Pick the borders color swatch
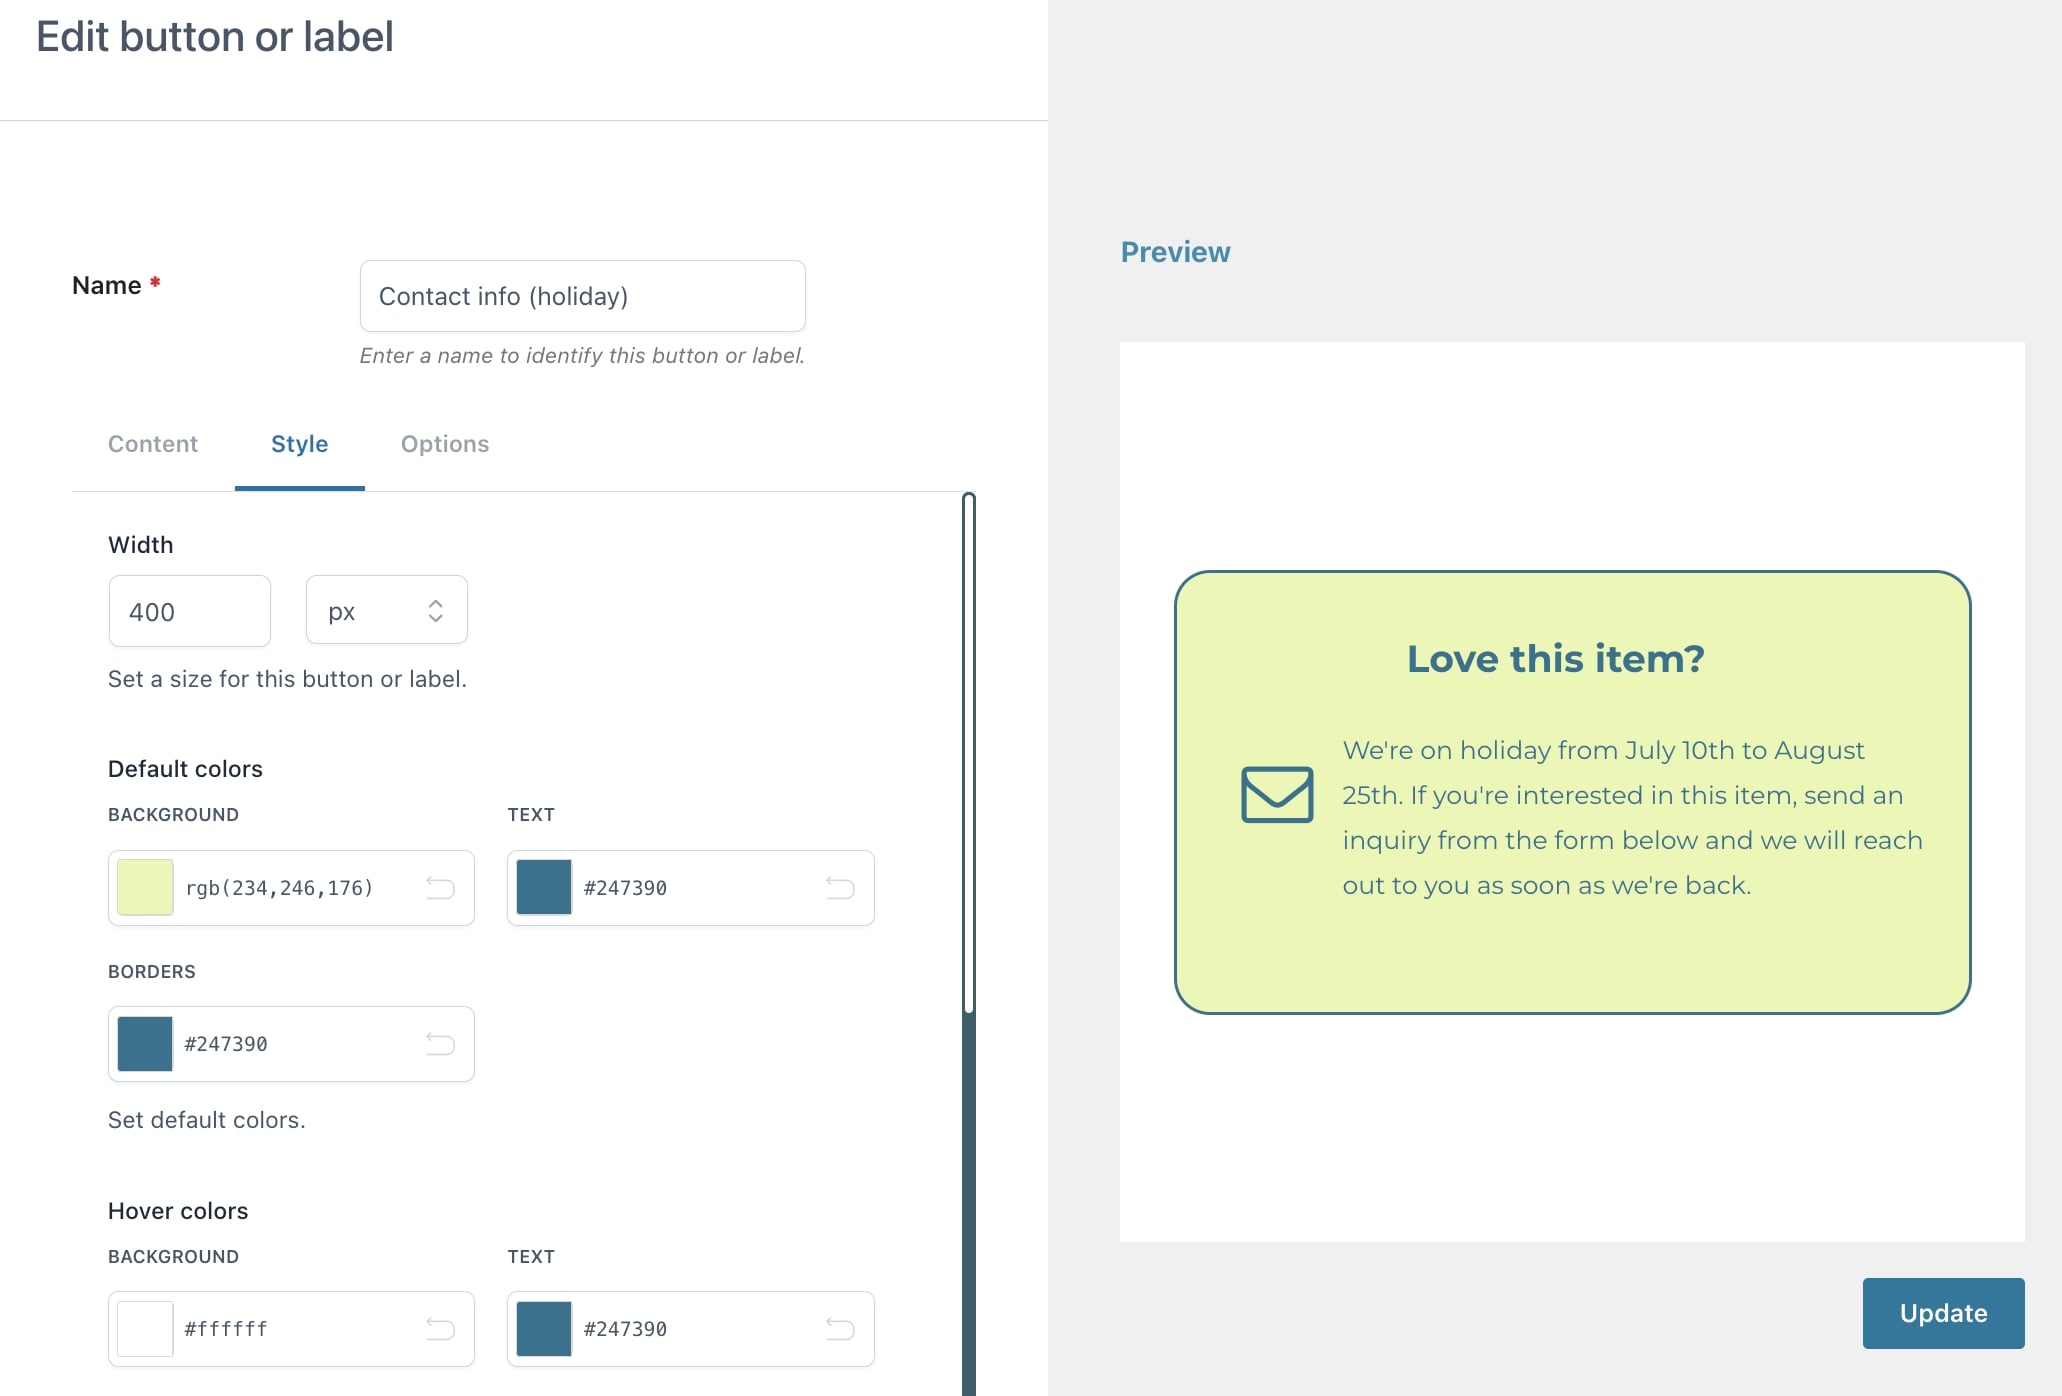Screen dimensions: 2062x1396 click(x=145, y=1044)
